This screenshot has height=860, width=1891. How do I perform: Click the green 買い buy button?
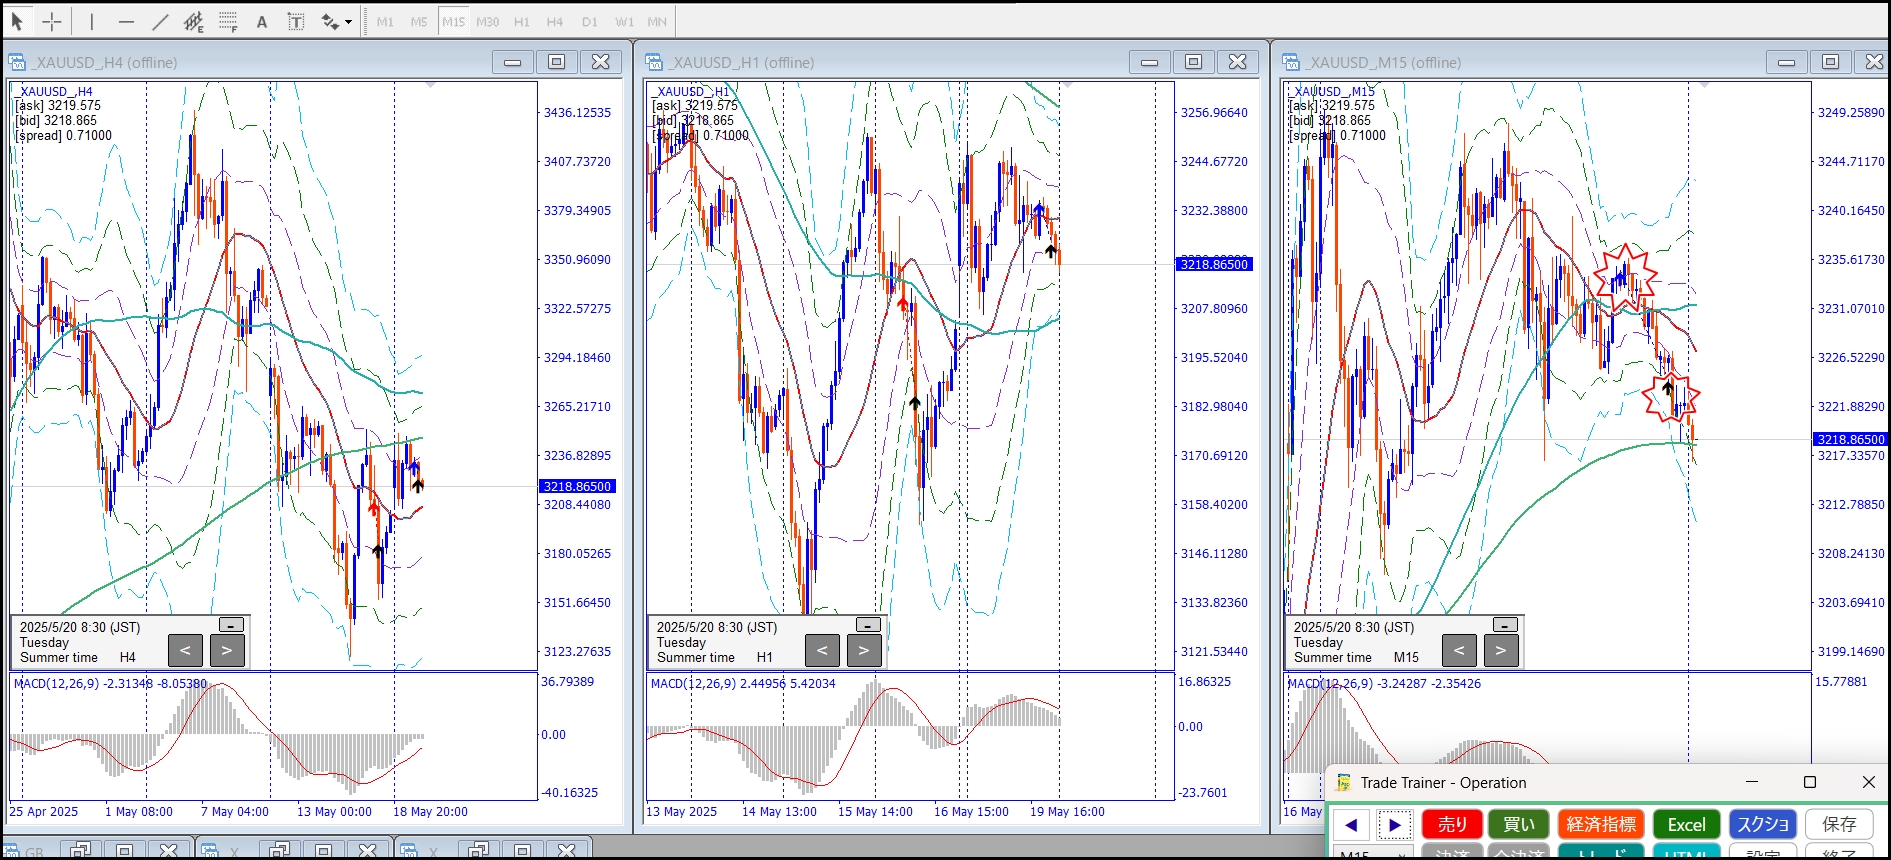coord(1518,824)
